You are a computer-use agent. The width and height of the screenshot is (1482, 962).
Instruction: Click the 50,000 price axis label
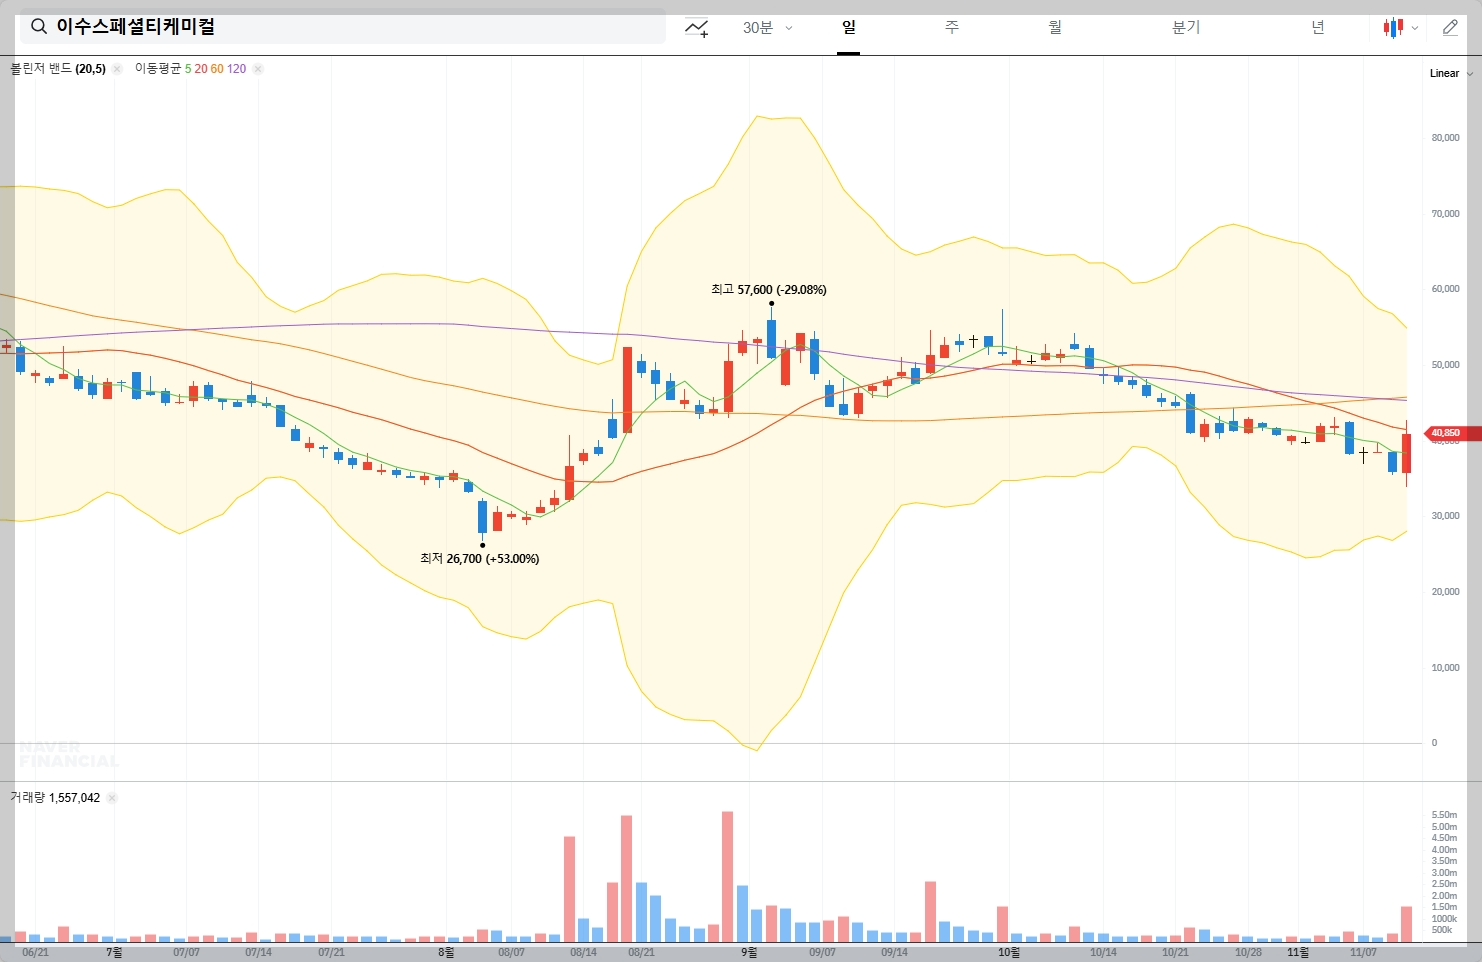[x=1445, y=365]
